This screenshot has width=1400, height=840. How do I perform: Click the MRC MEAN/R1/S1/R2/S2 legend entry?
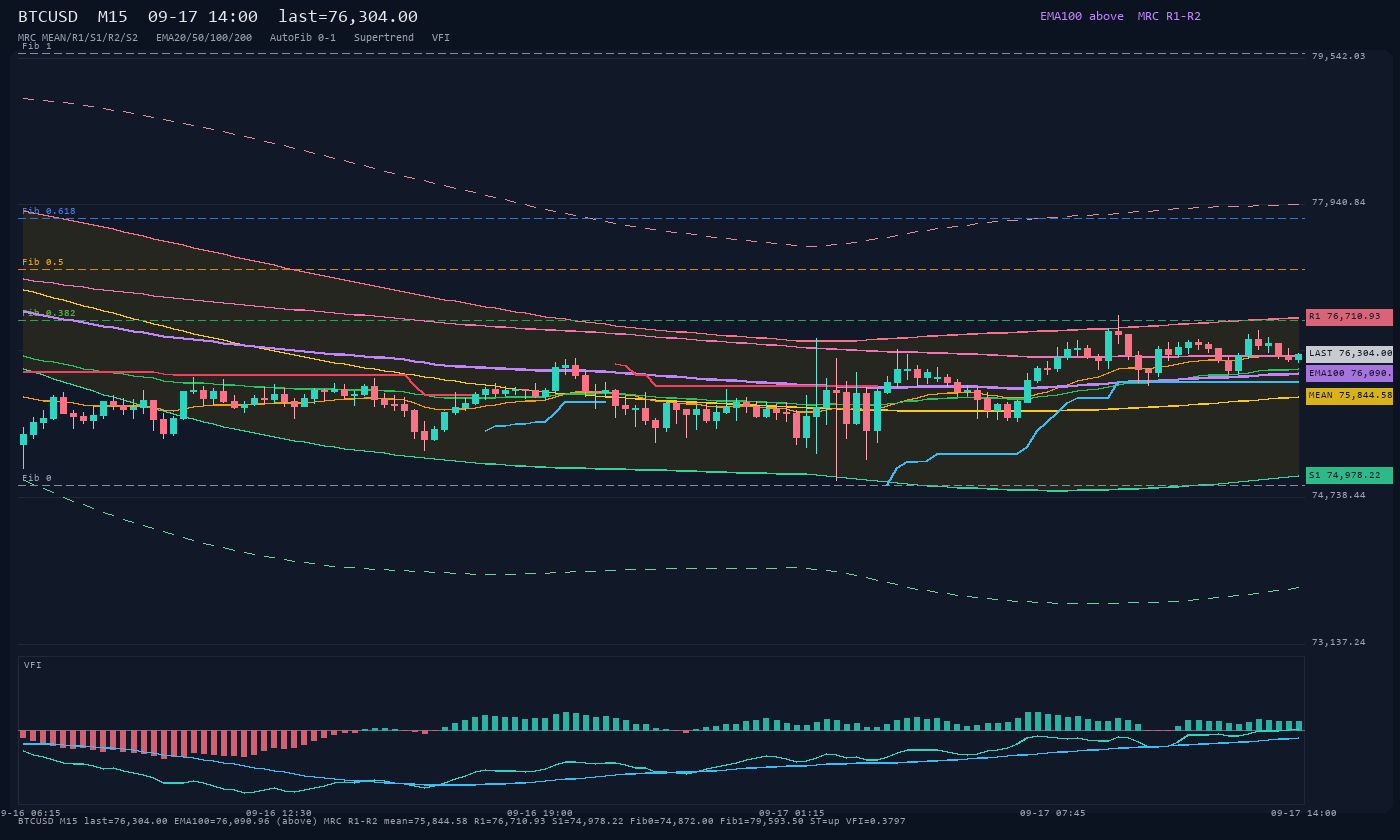pos(78,38)
